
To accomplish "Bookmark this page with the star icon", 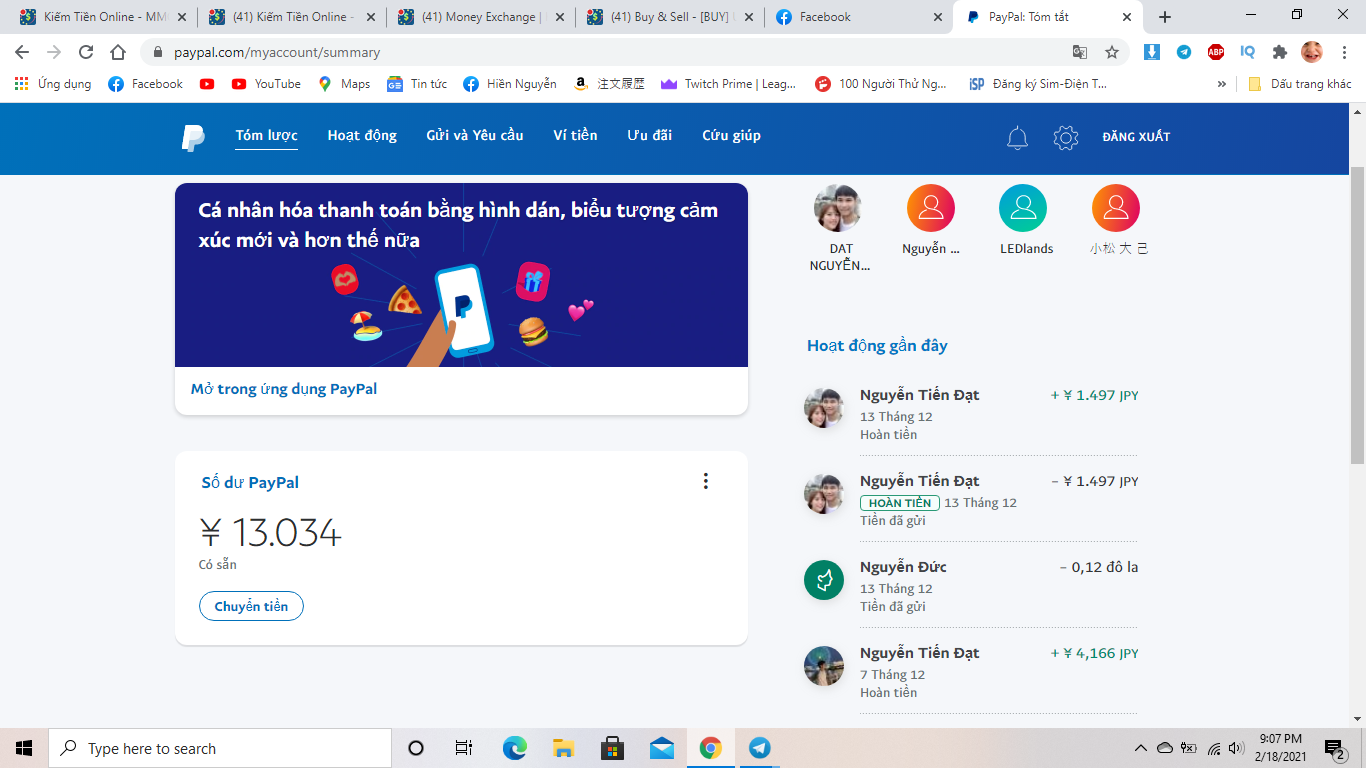I will tap(1112, 52).
